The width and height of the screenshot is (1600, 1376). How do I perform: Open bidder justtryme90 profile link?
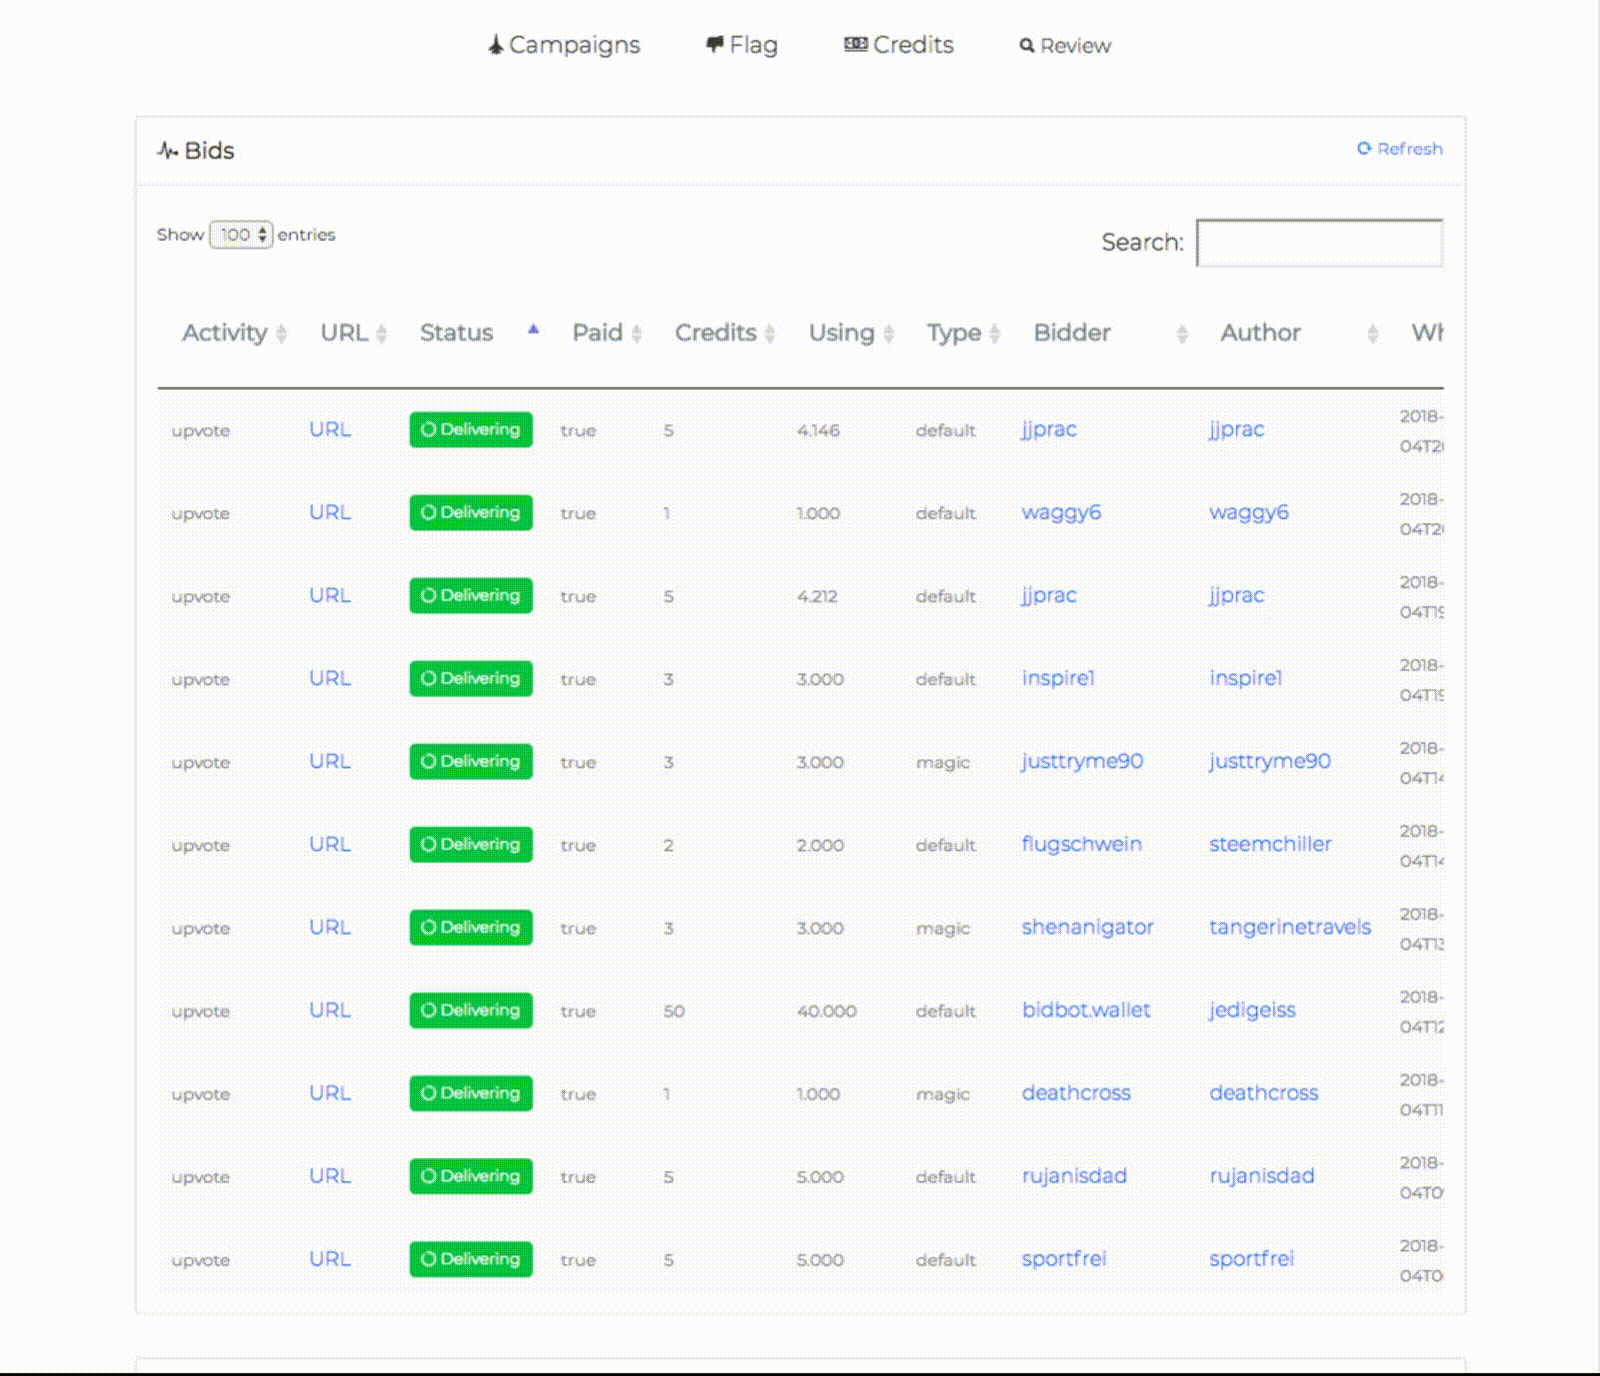[1082, 762]
